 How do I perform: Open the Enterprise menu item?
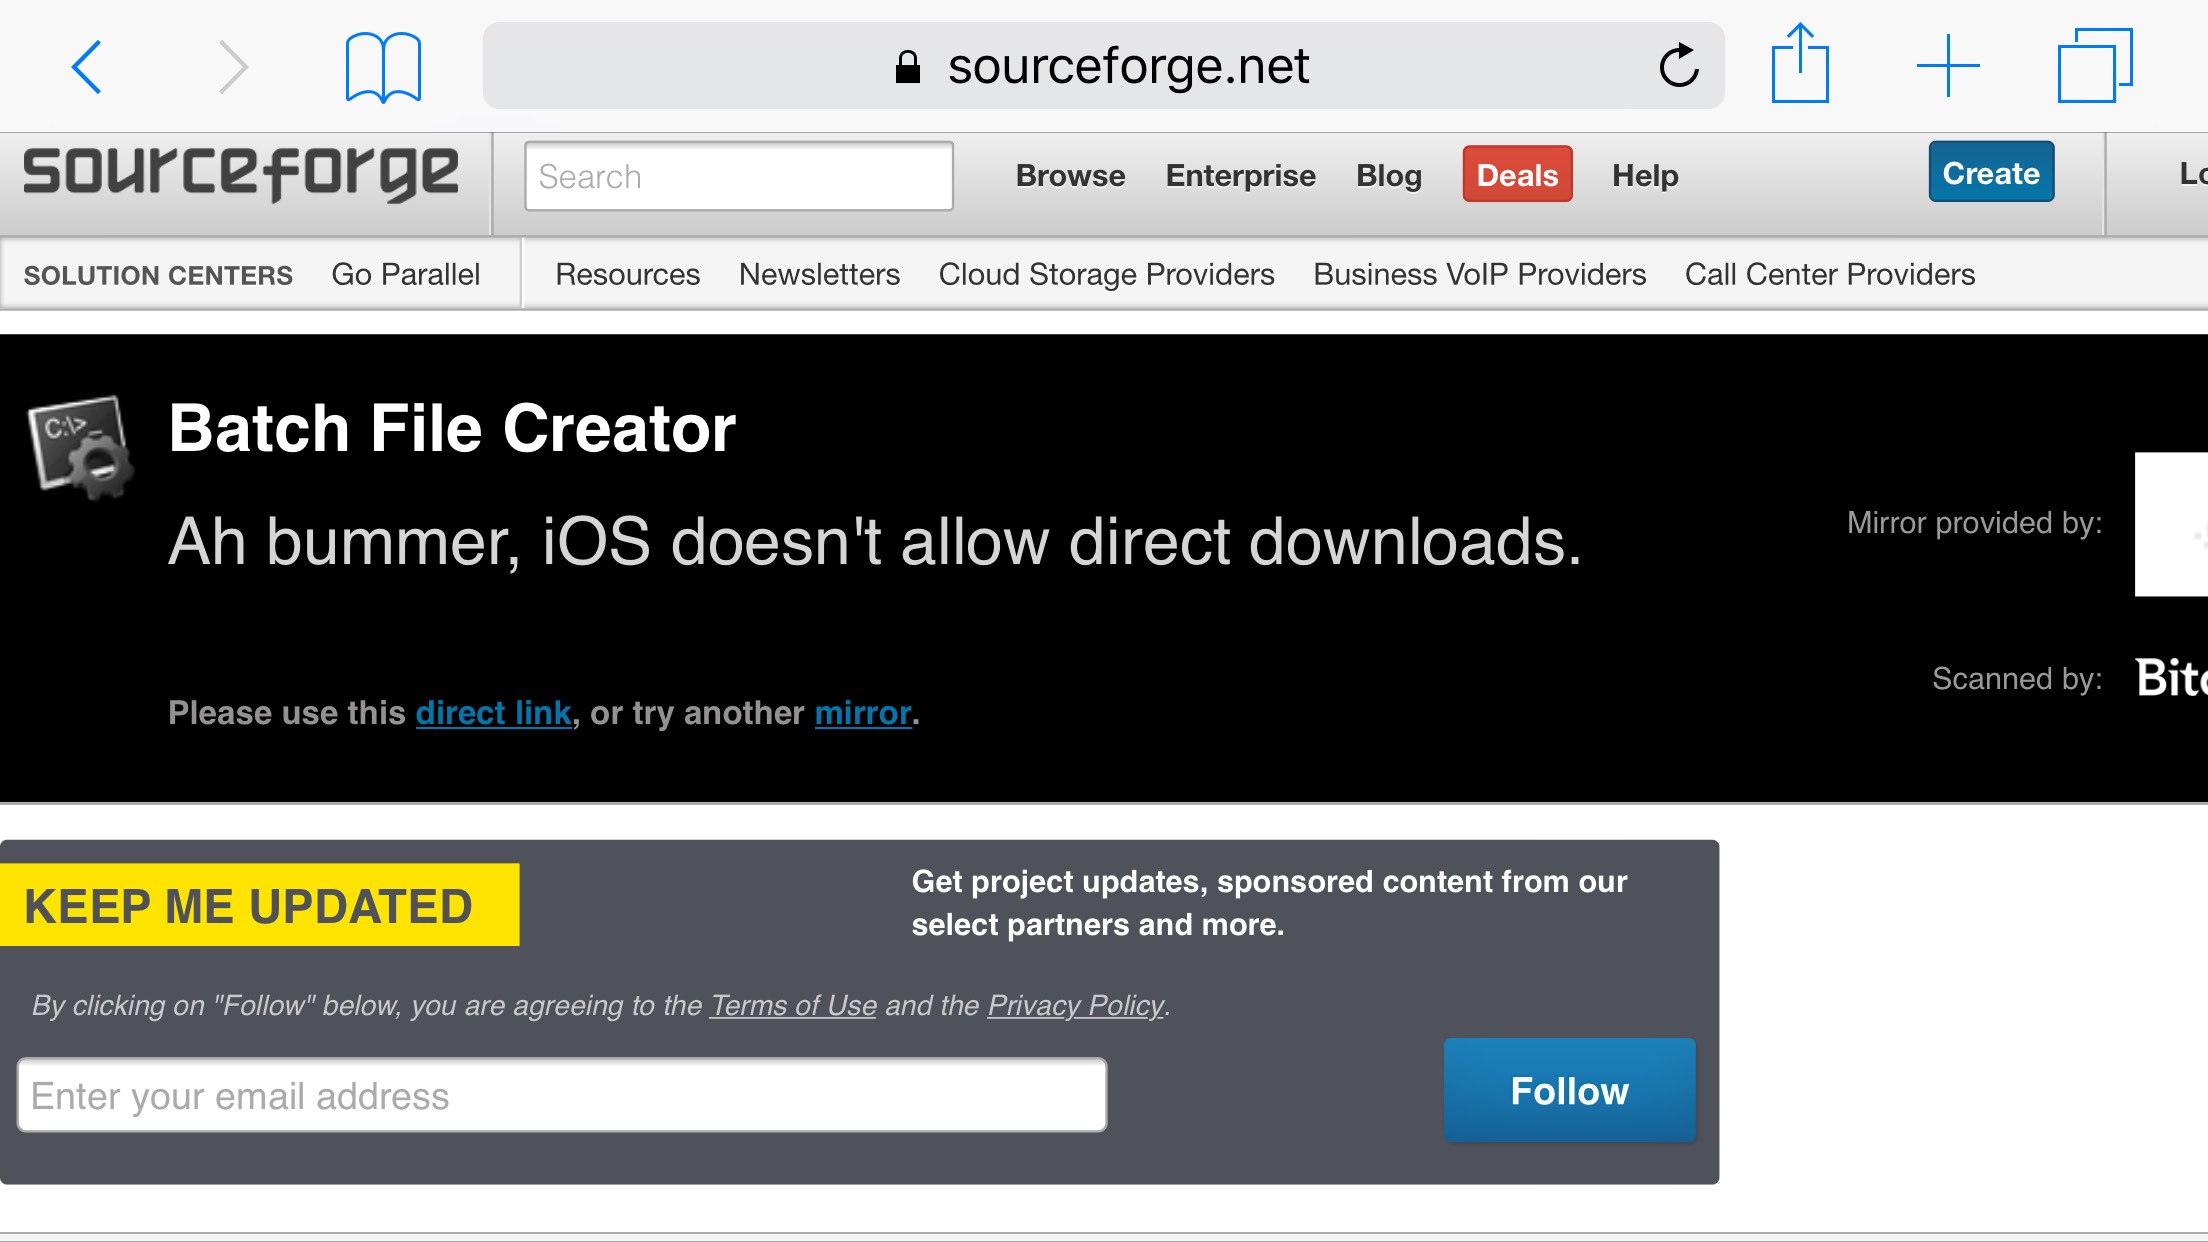(x=1240, y=175)
